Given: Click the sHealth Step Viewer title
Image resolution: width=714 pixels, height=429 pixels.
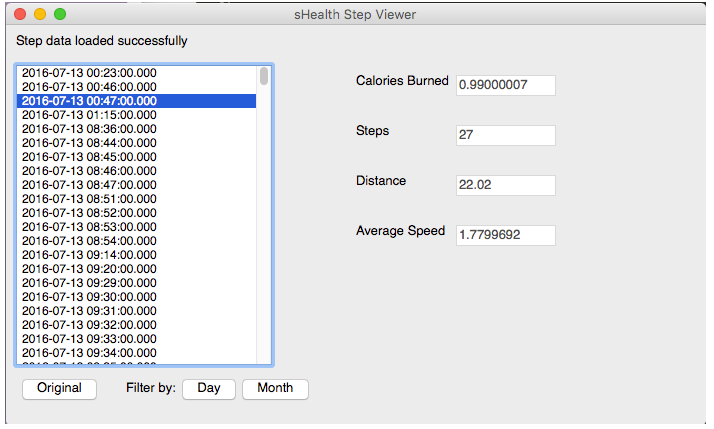Looking at the screenshot, I should tap(355, 15).
